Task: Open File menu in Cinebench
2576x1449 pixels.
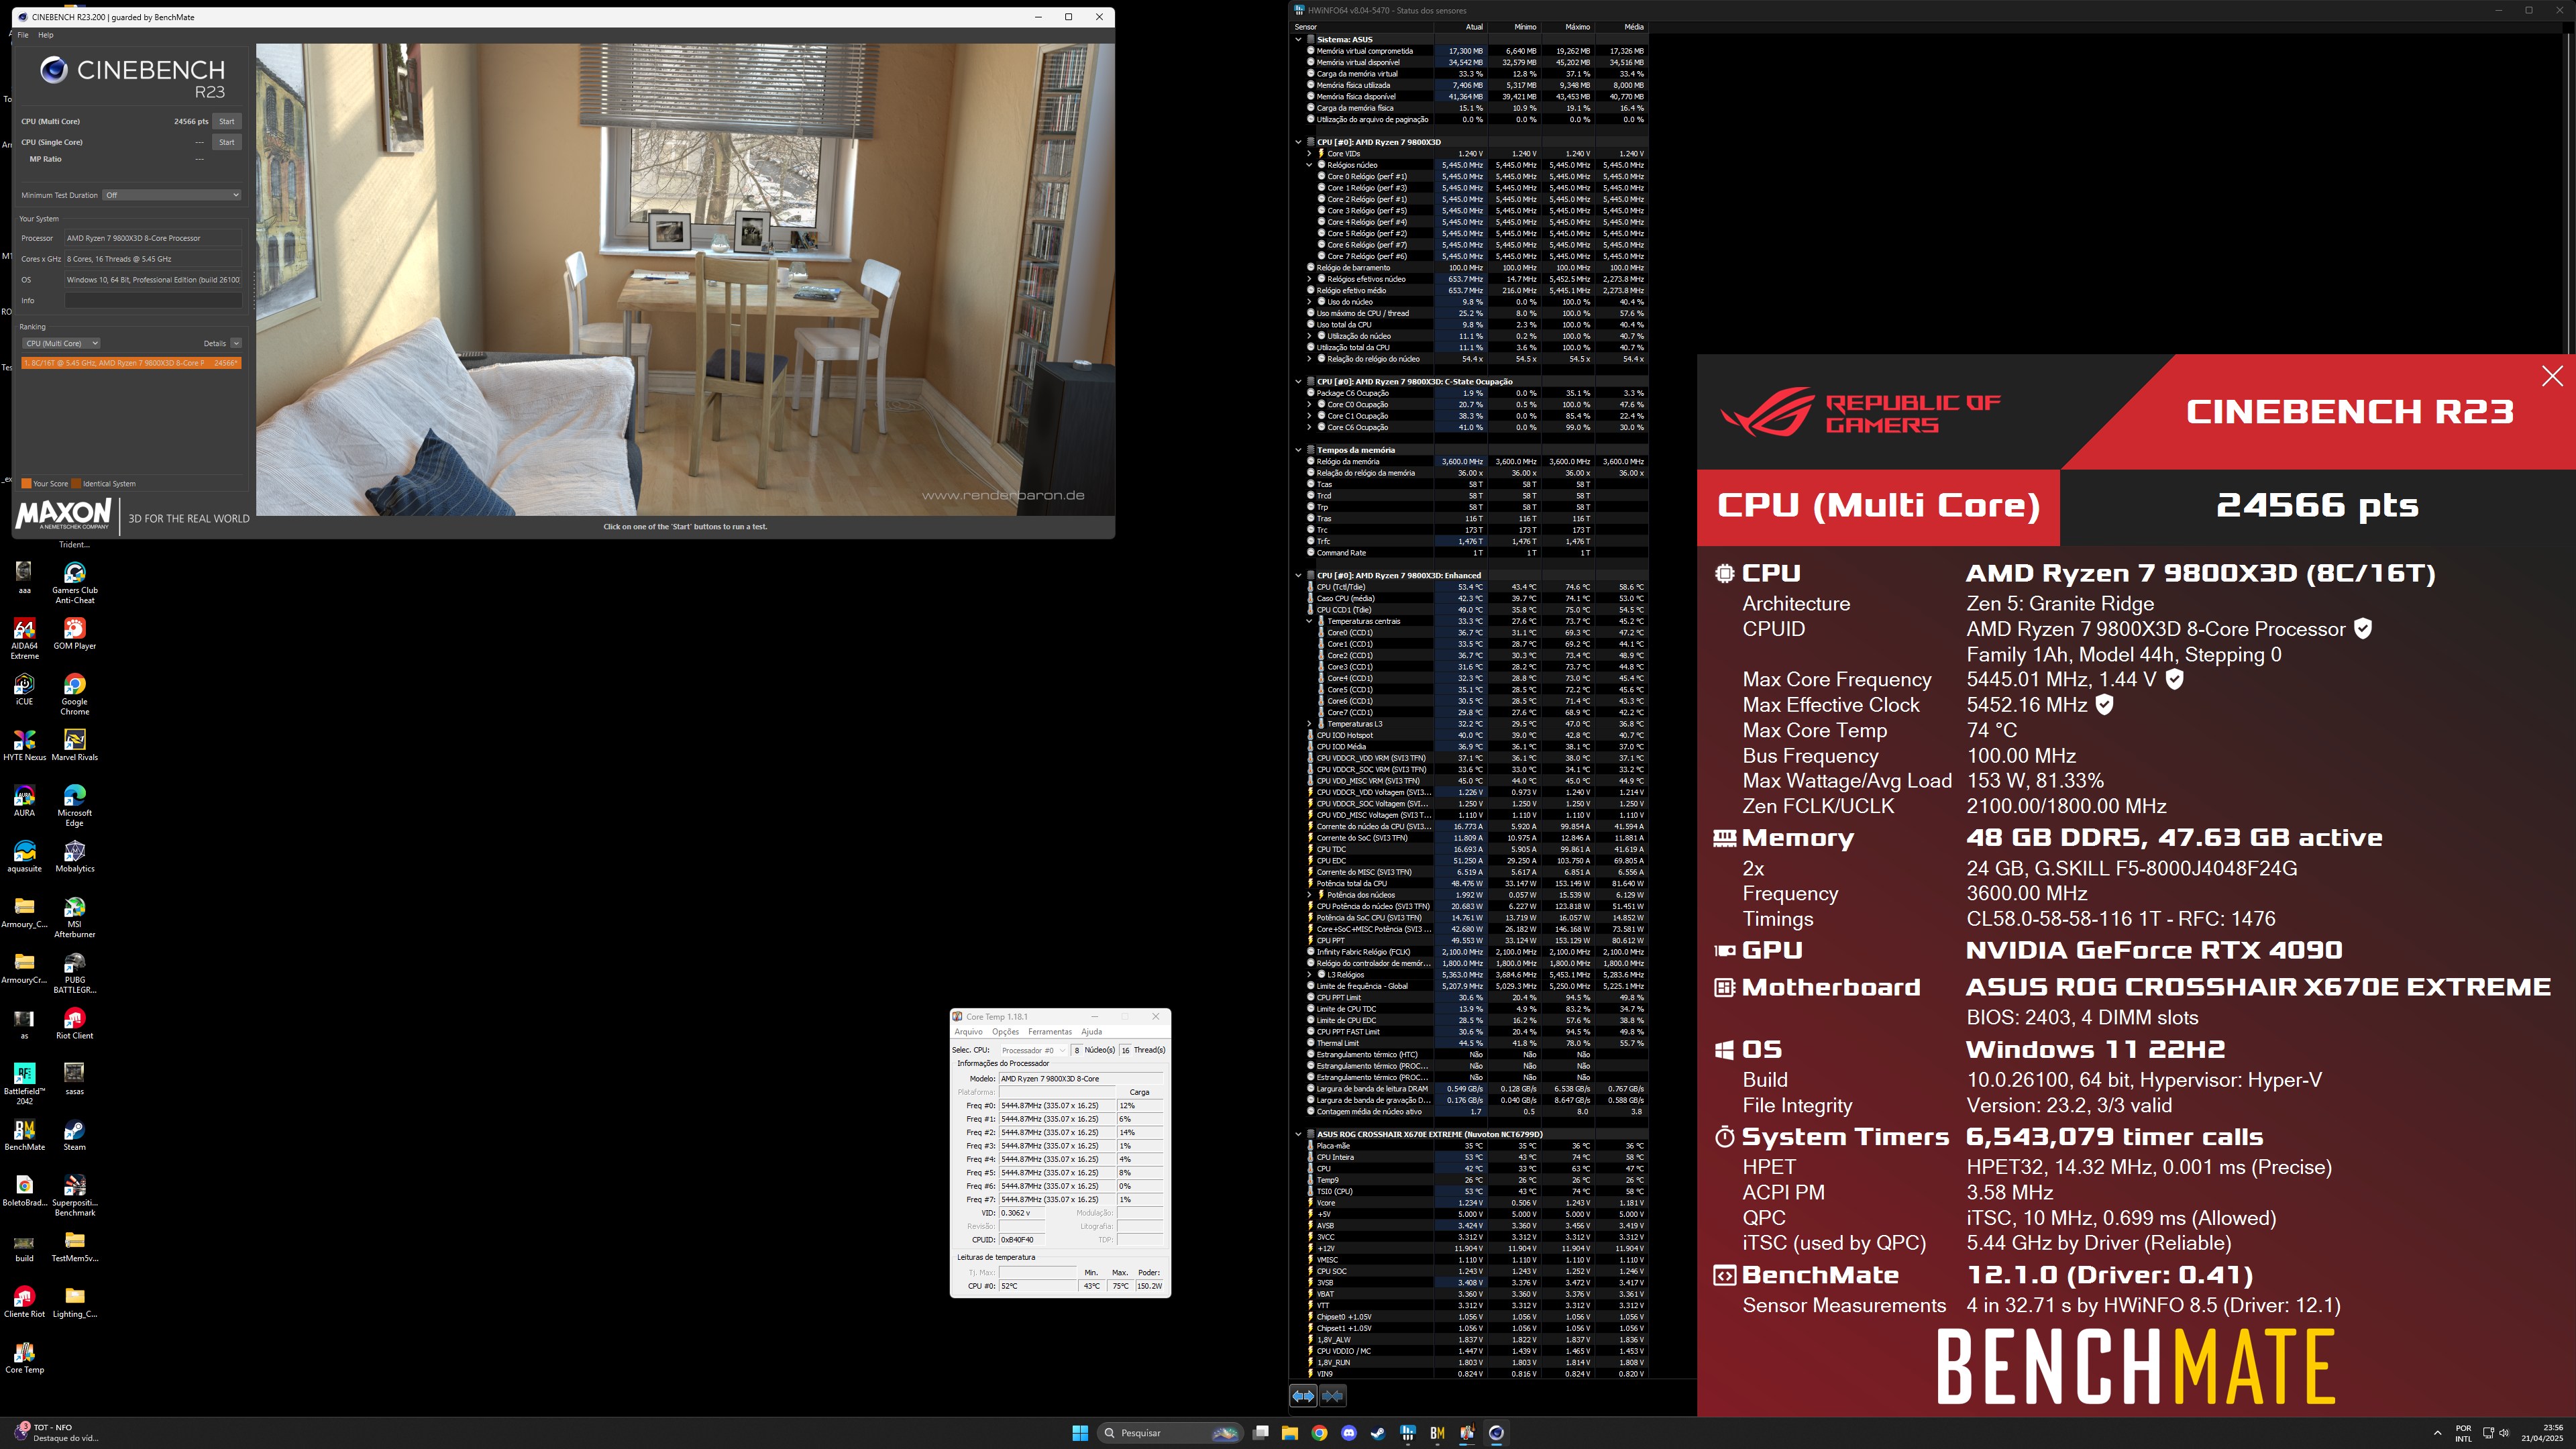Action: coord(23,35)
